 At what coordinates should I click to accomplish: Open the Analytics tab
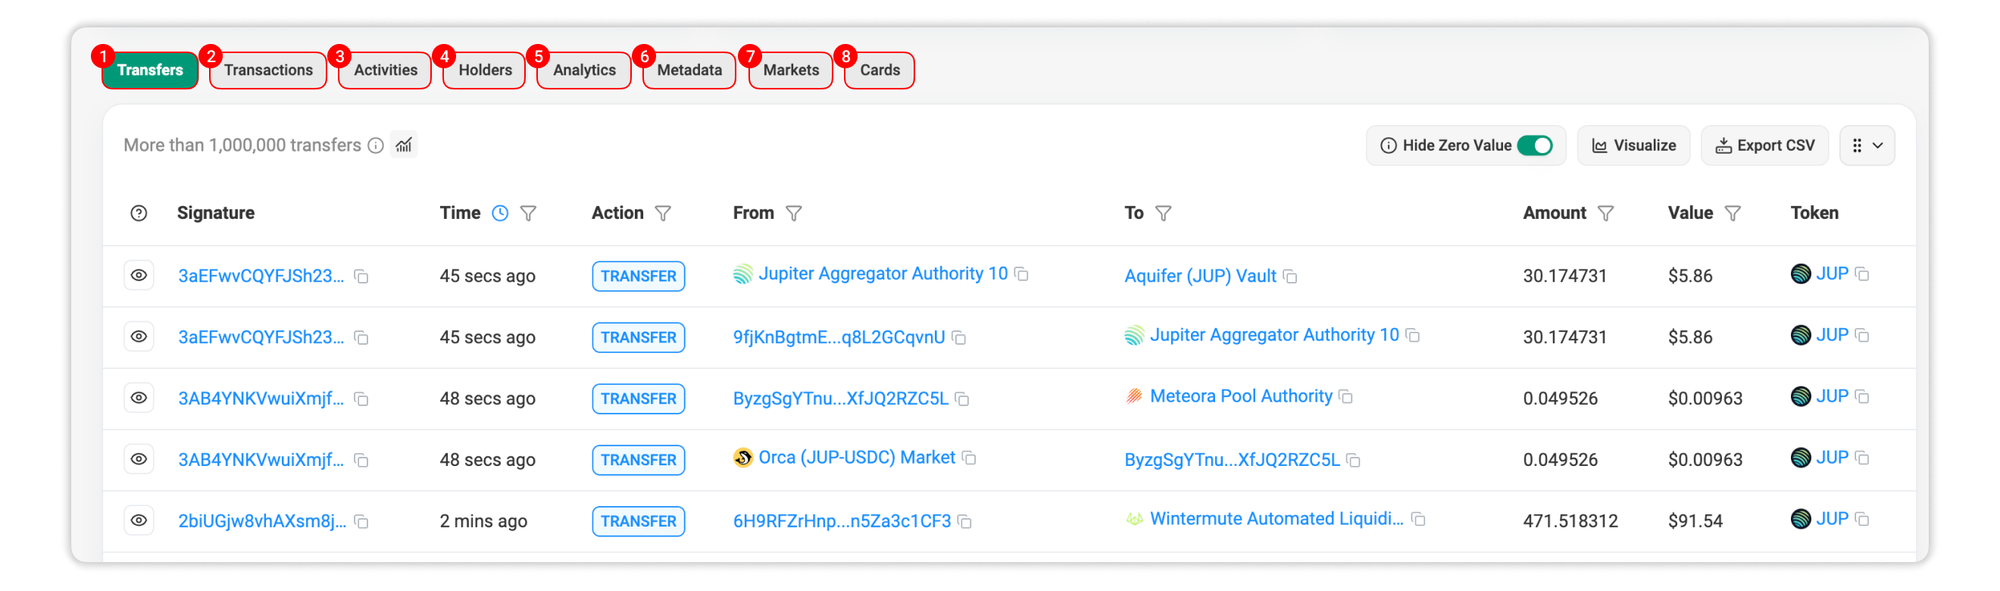[x=584, y=70]
